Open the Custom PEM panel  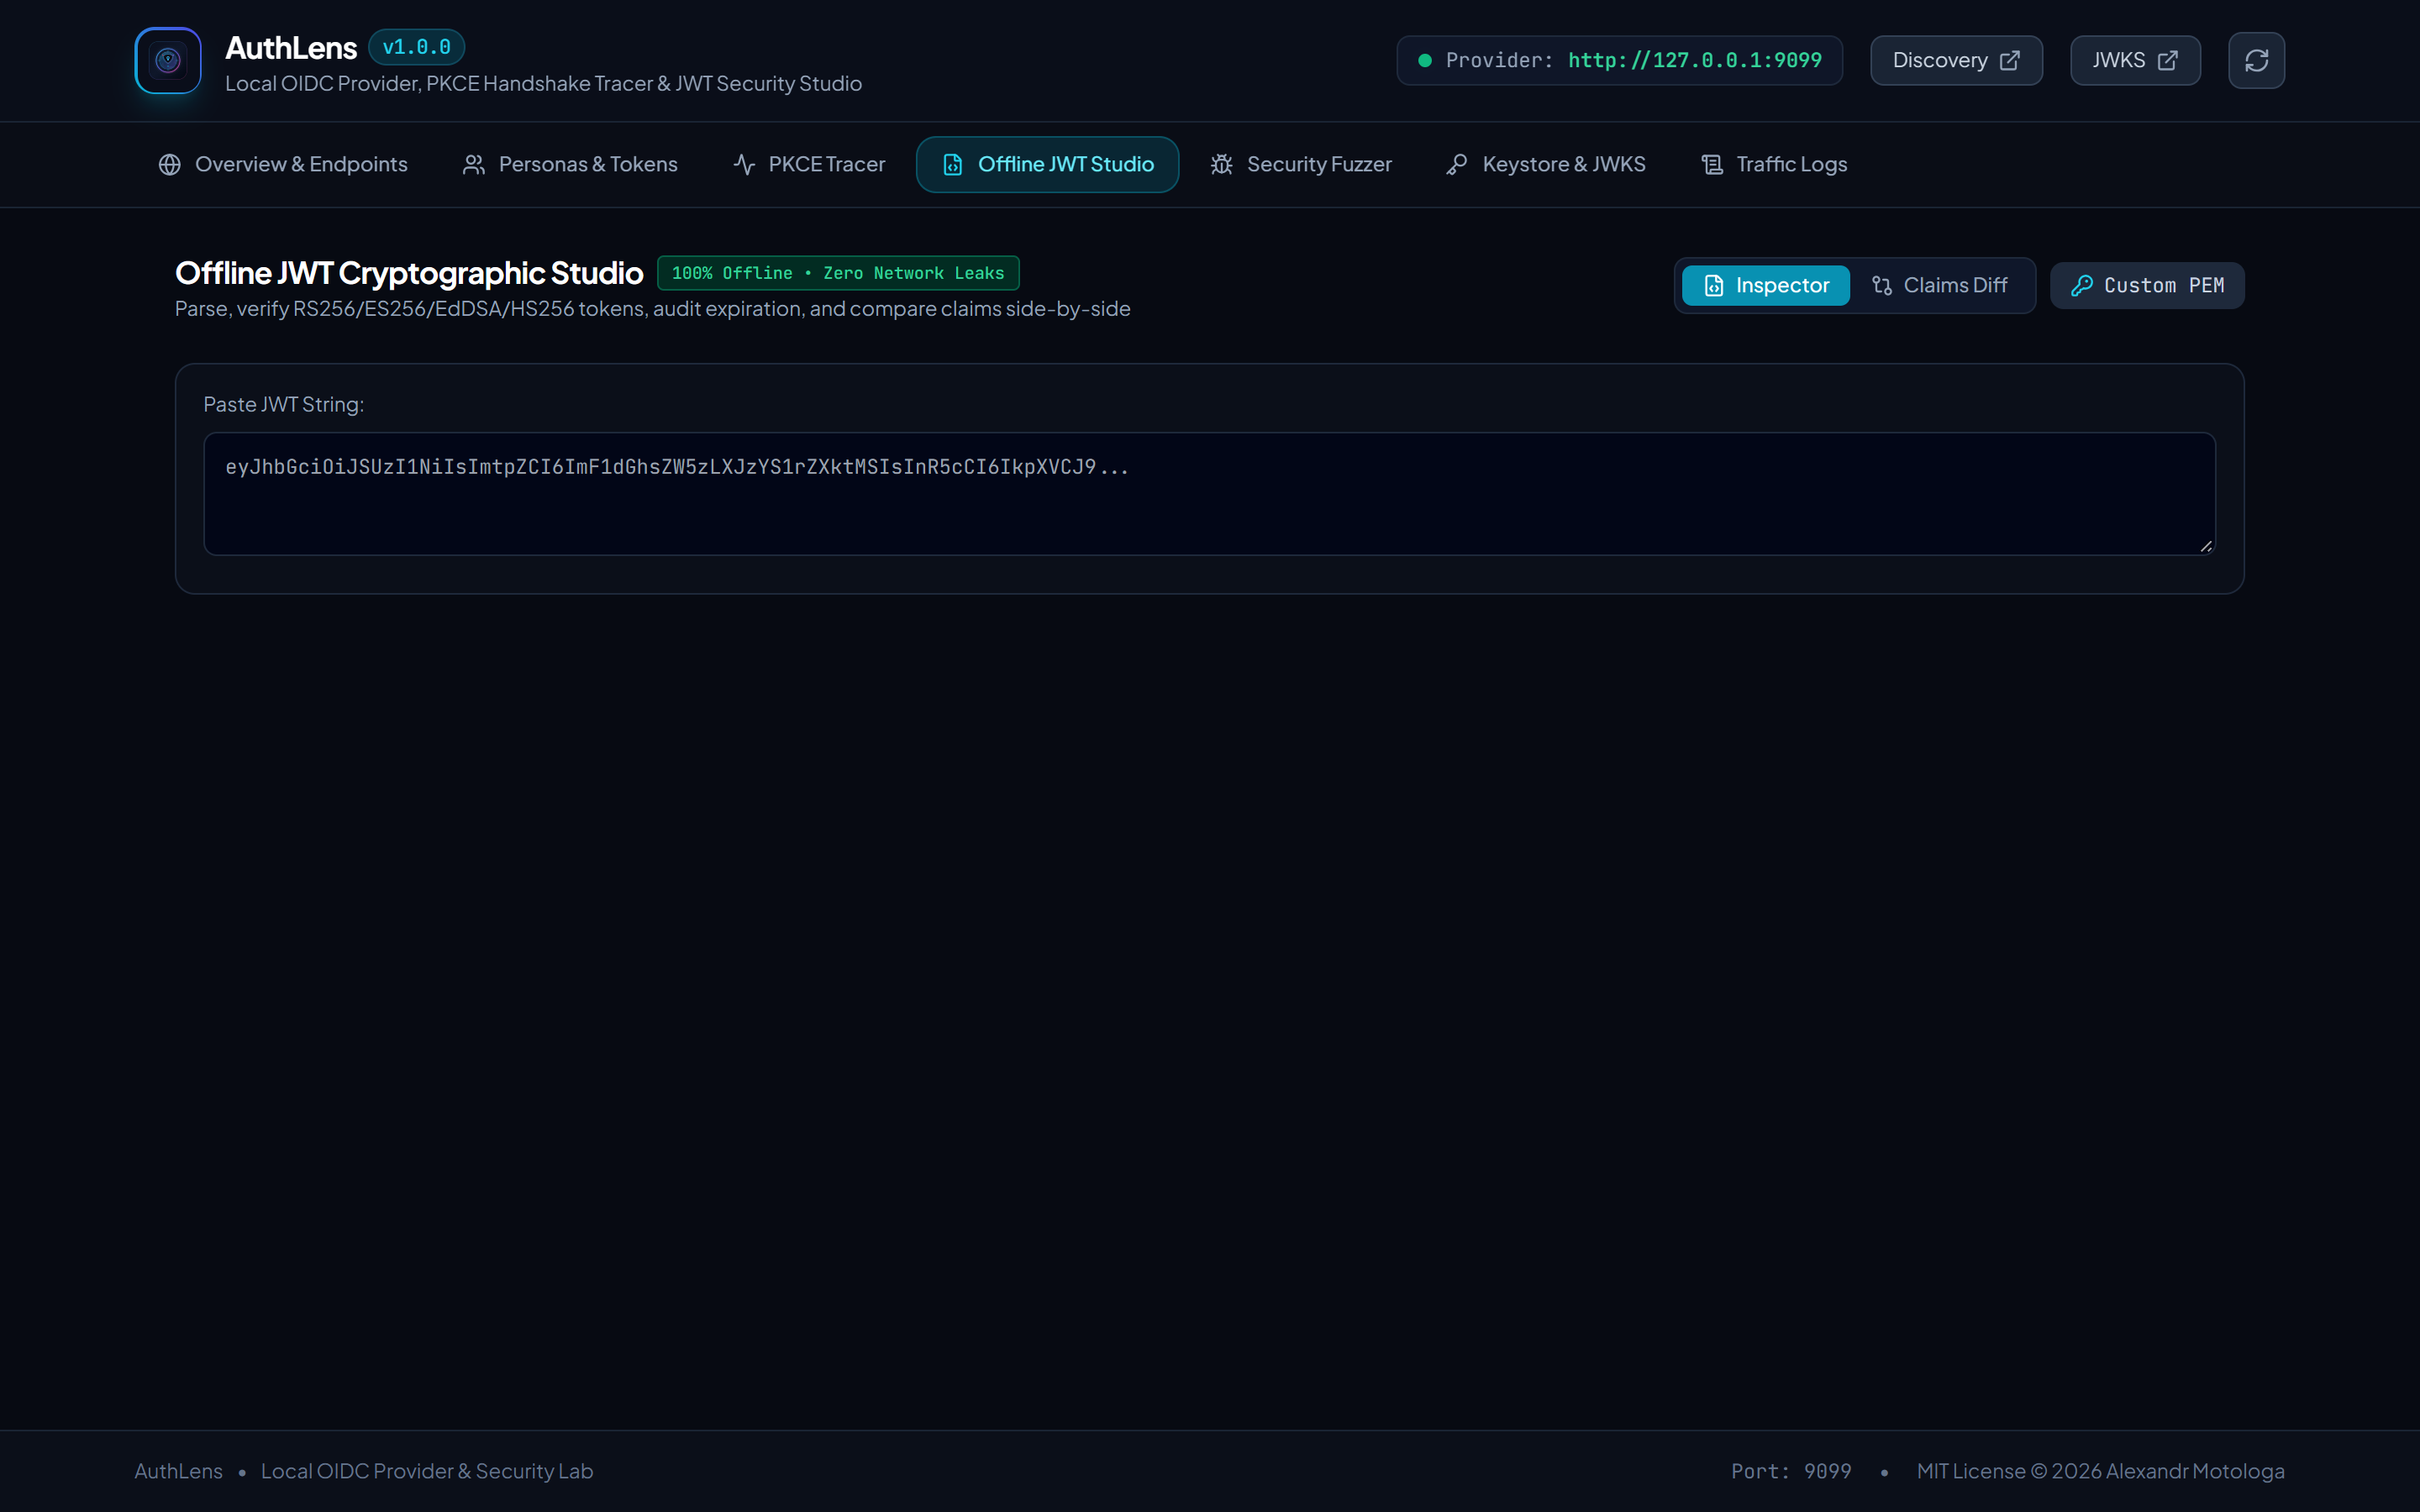[x=2147, y=285]
